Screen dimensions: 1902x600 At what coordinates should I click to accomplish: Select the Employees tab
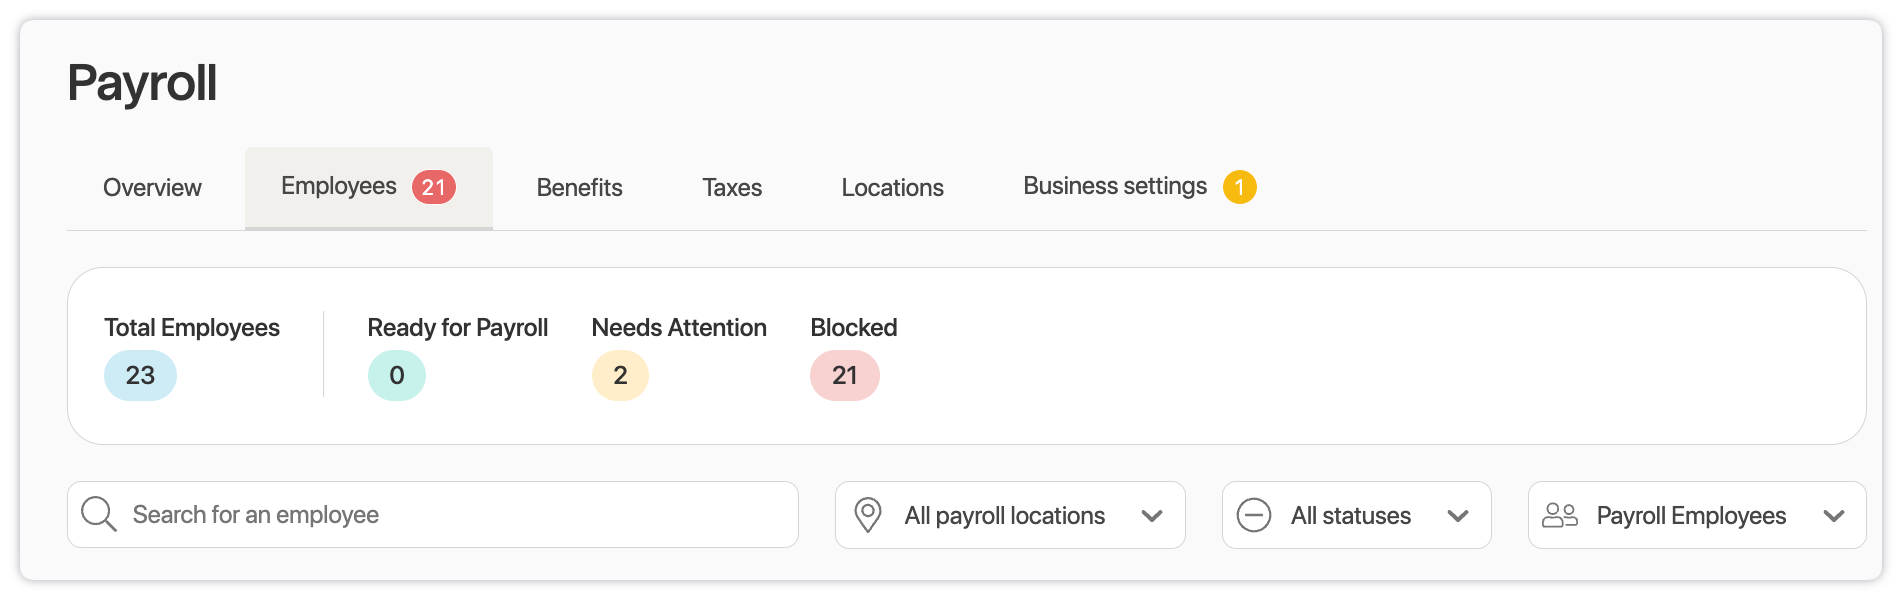pyautogui.click(x=339, y=187)
